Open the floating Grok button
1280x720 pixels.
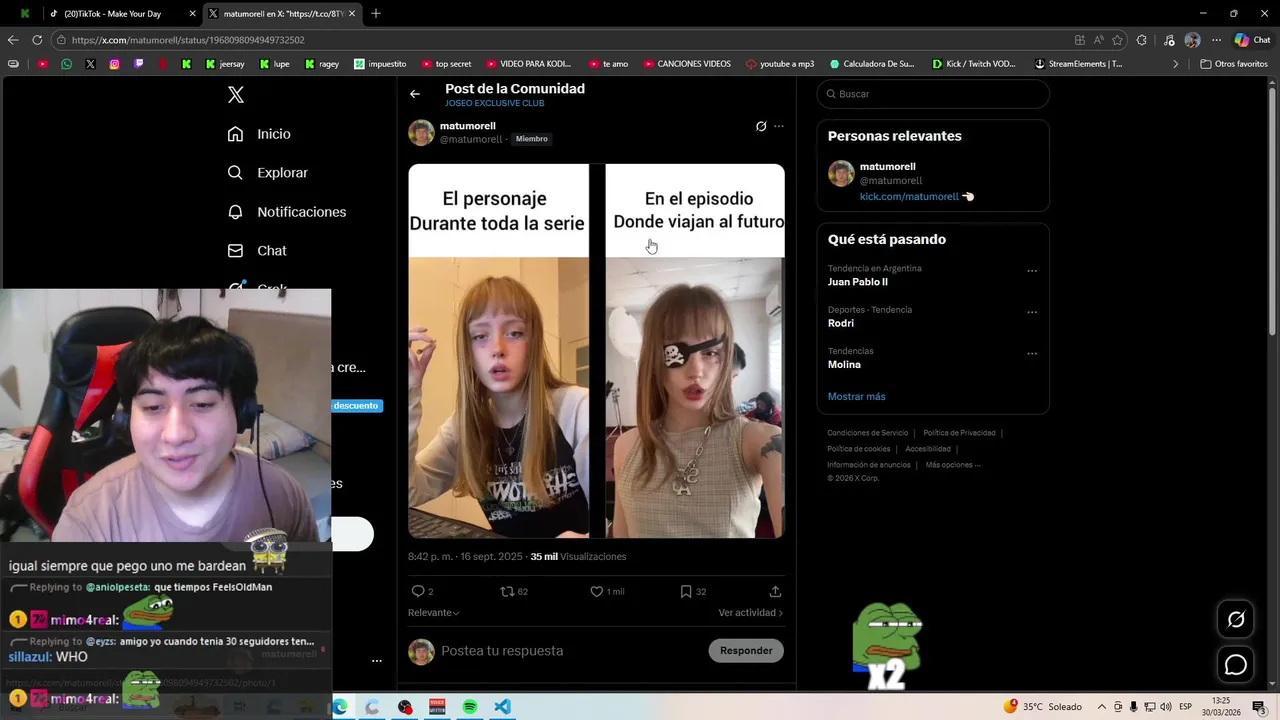coord(1236,620)
